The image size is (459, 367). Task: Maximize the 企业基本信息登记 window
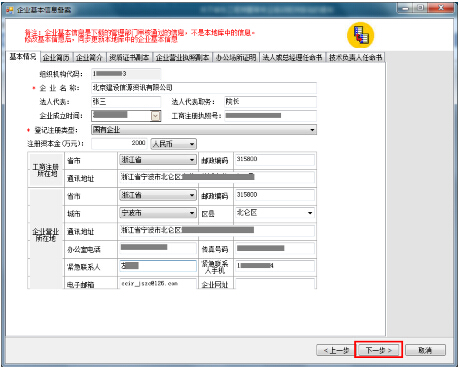point(421,8)
